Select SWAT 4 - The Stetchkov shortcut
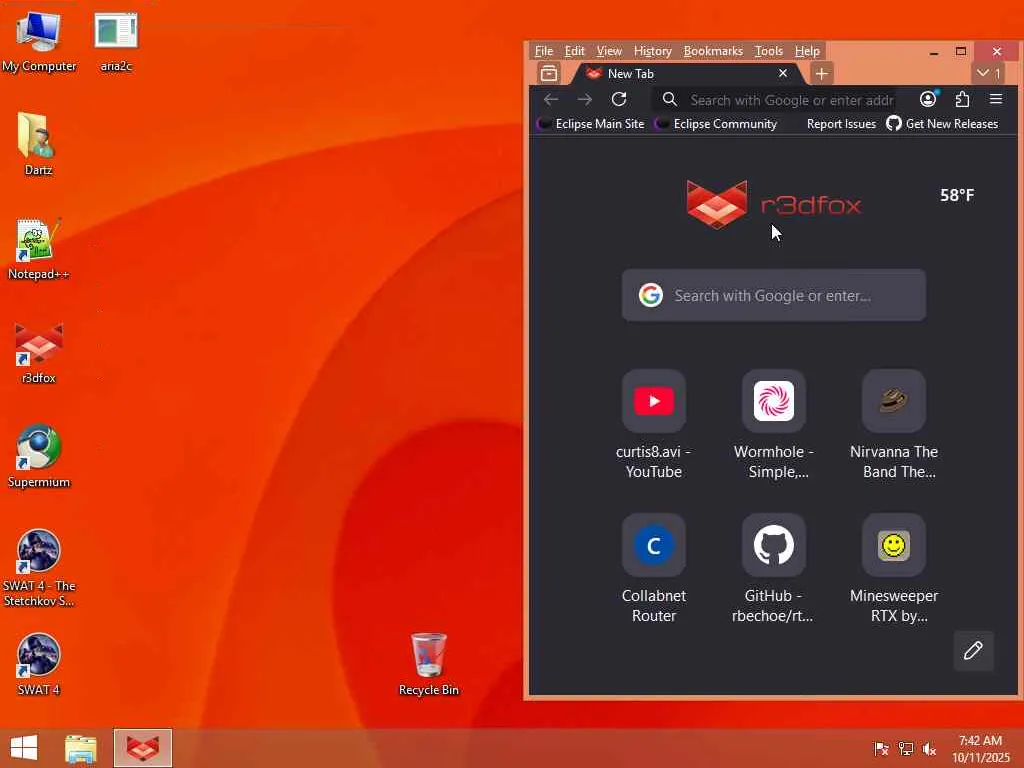This screenshot has width=1024, height=768. (38, 568)
